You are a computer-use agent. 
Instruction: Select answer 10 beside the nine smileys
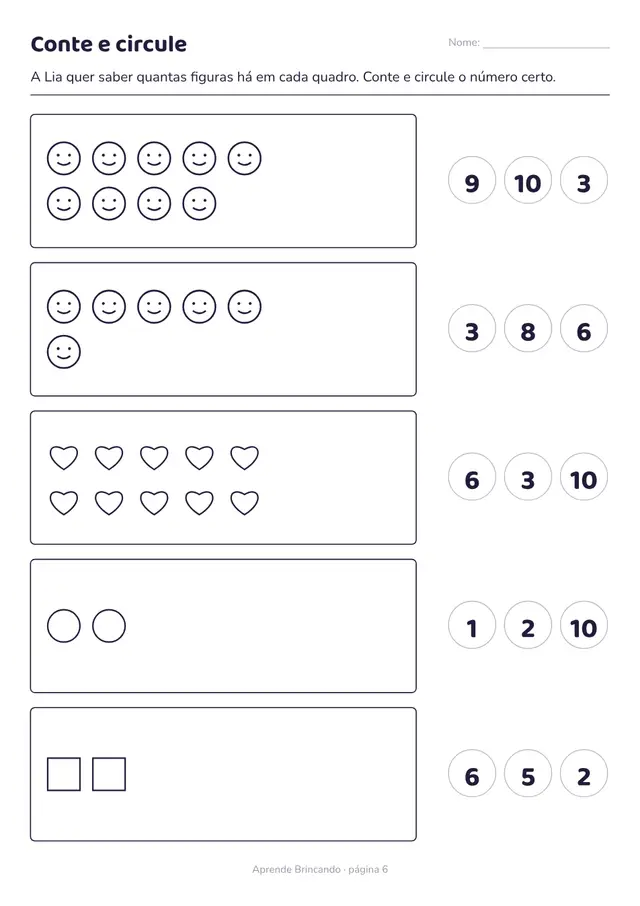[528, 180]
